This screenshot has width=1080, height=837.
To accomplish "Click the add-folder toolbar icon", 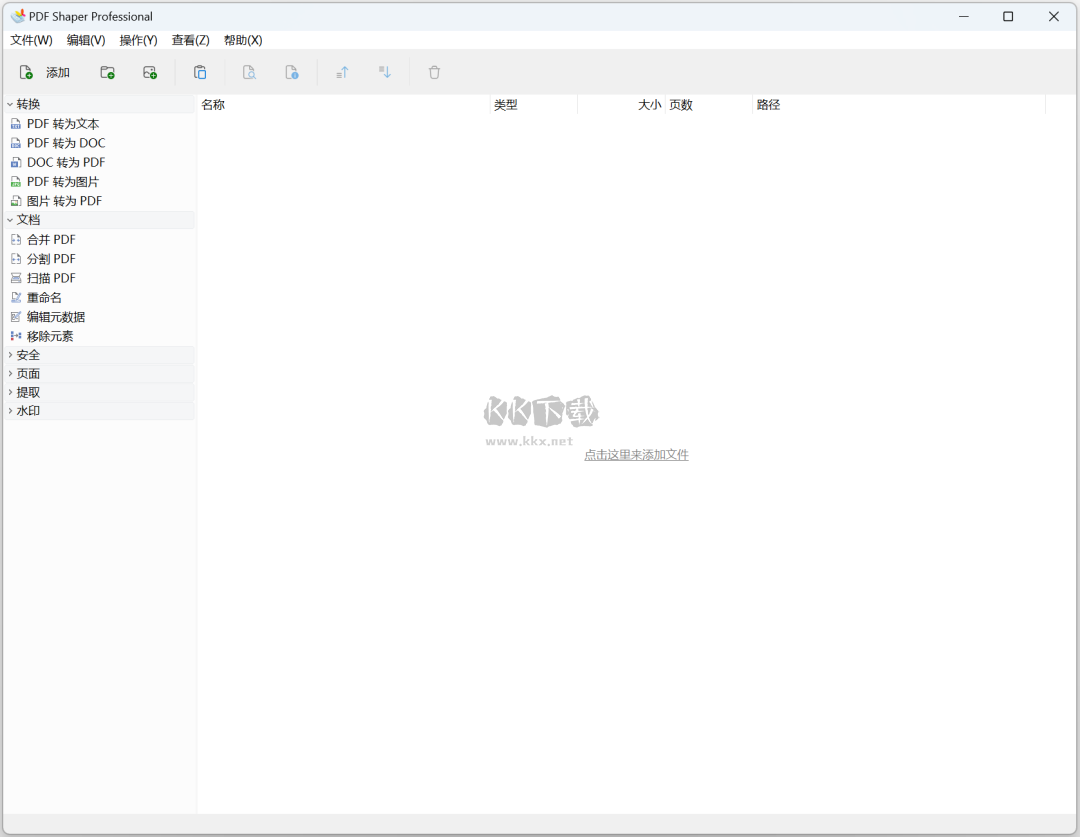I will click(x=107, y=72).
